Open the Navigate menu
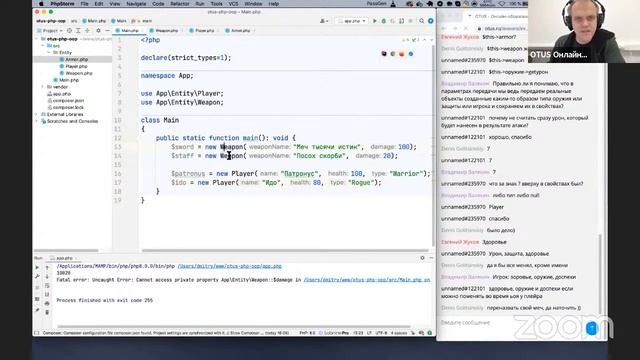 [136, 4]
